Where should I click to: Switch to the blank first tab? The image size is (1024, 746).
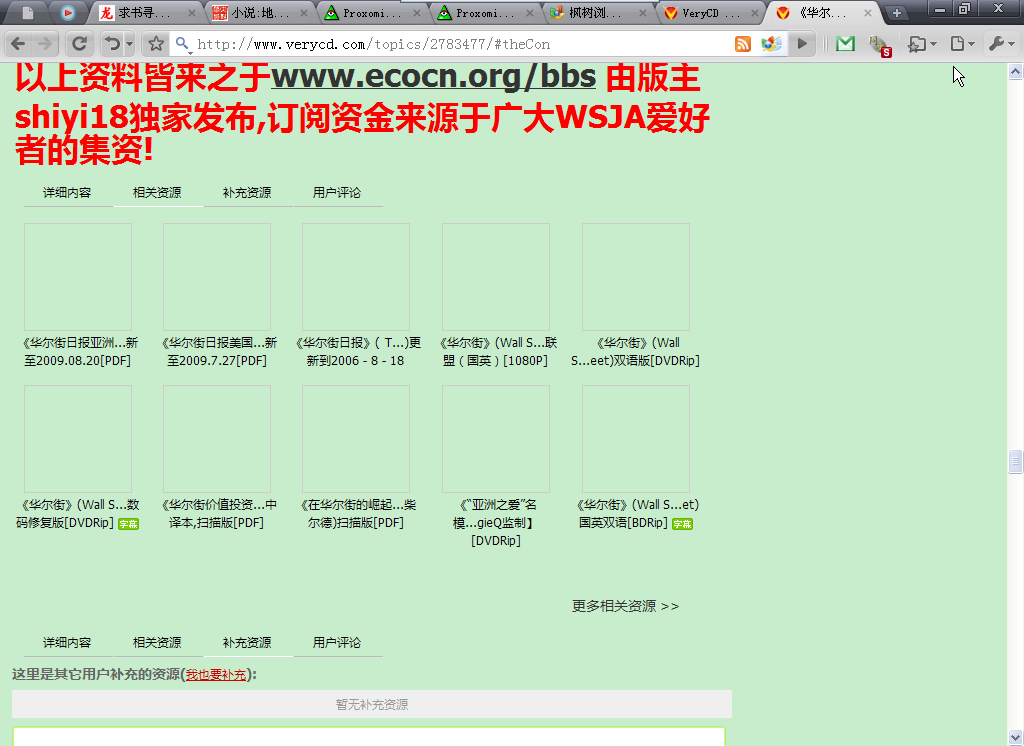coord(27,12)
